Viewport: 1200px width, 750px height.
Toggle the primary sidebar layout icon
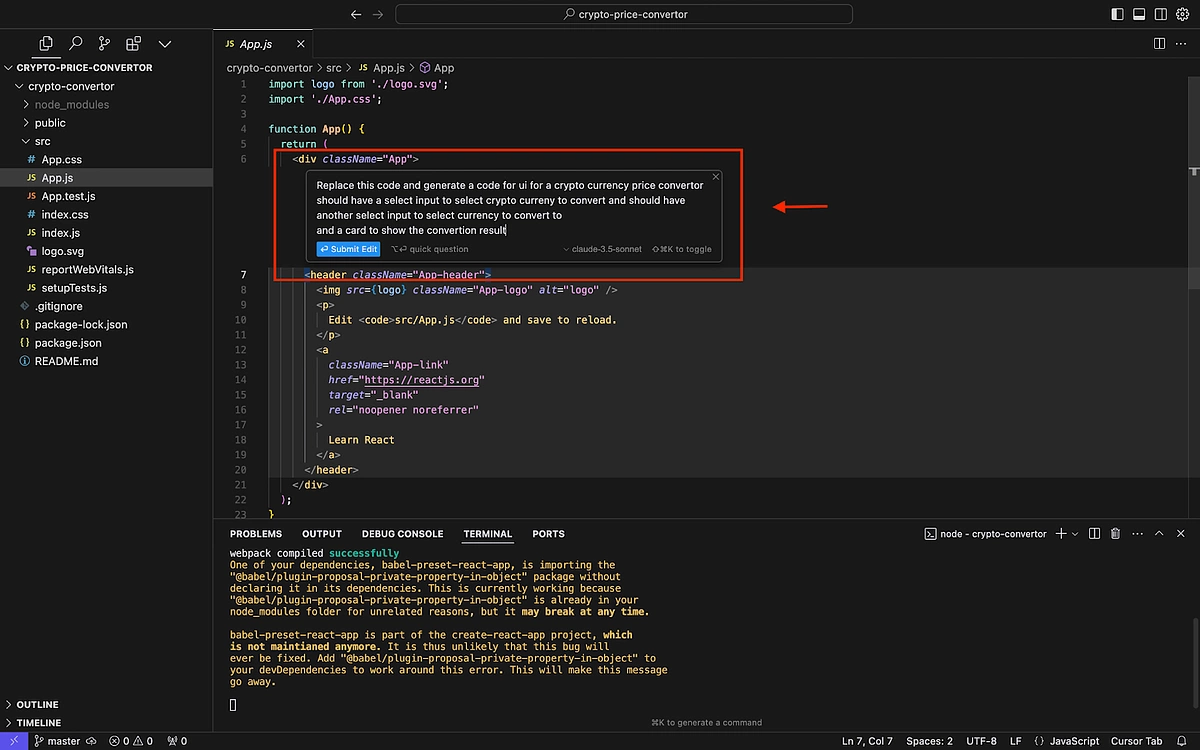coord(1118,14)
